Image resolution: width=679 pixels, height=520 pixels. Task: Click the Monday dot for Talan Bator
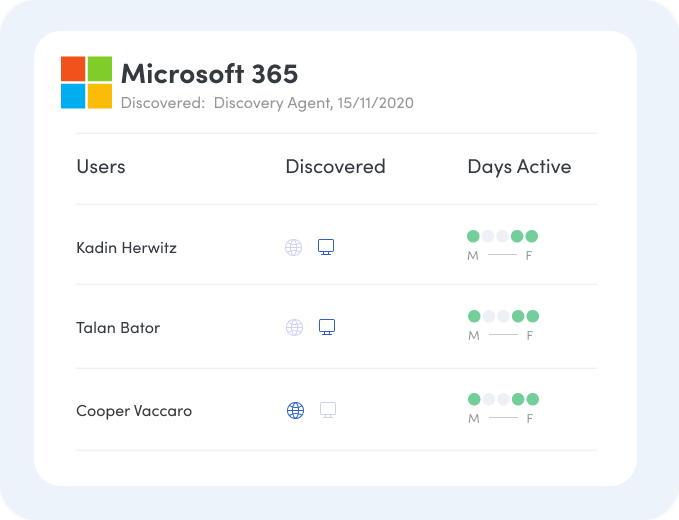pyautogui.click(x=474, y=316)
